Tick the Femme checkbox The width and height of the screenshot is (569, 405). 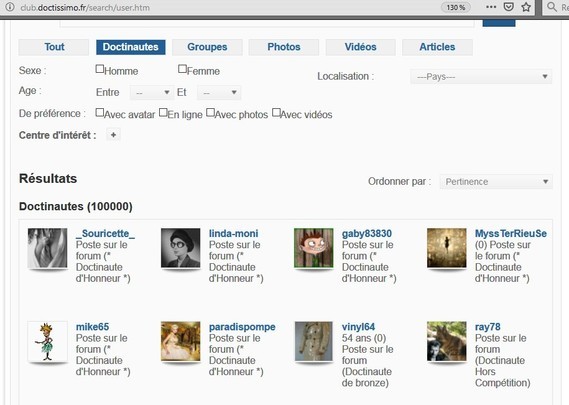pos(183,69)
